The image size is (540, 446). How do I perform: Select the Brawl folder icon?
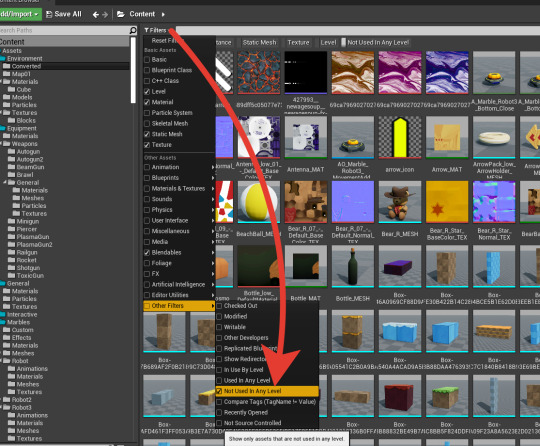point(12,174)
